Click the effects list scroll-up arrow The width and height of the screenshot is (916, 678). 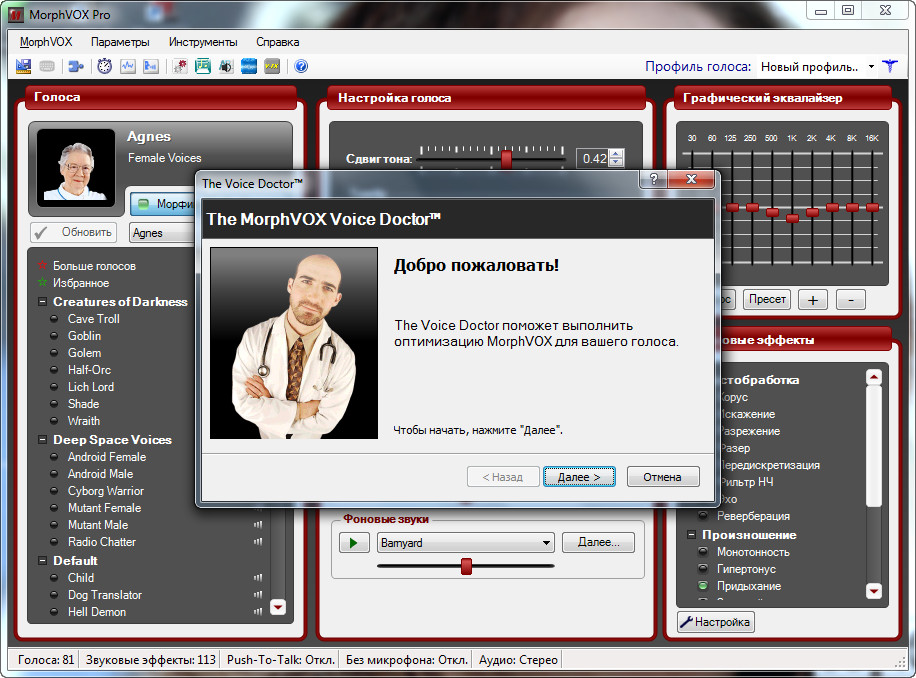pos(874,377)
